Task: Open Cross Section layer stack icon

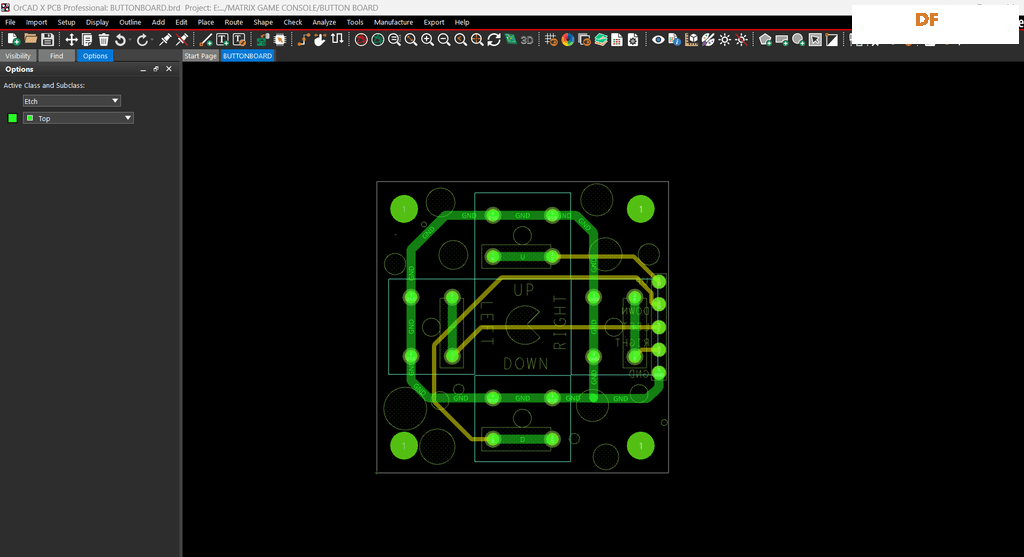Action: tap(601, 40)
